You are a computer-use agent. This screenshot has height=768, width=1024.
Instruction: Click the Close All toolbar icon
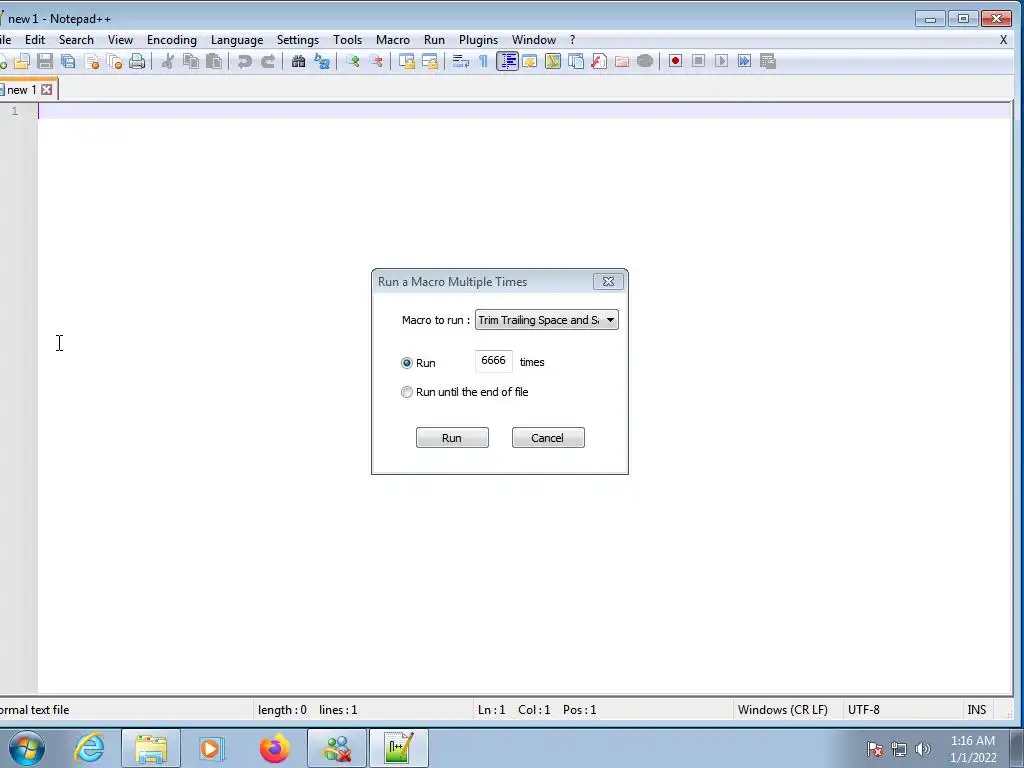114,61
